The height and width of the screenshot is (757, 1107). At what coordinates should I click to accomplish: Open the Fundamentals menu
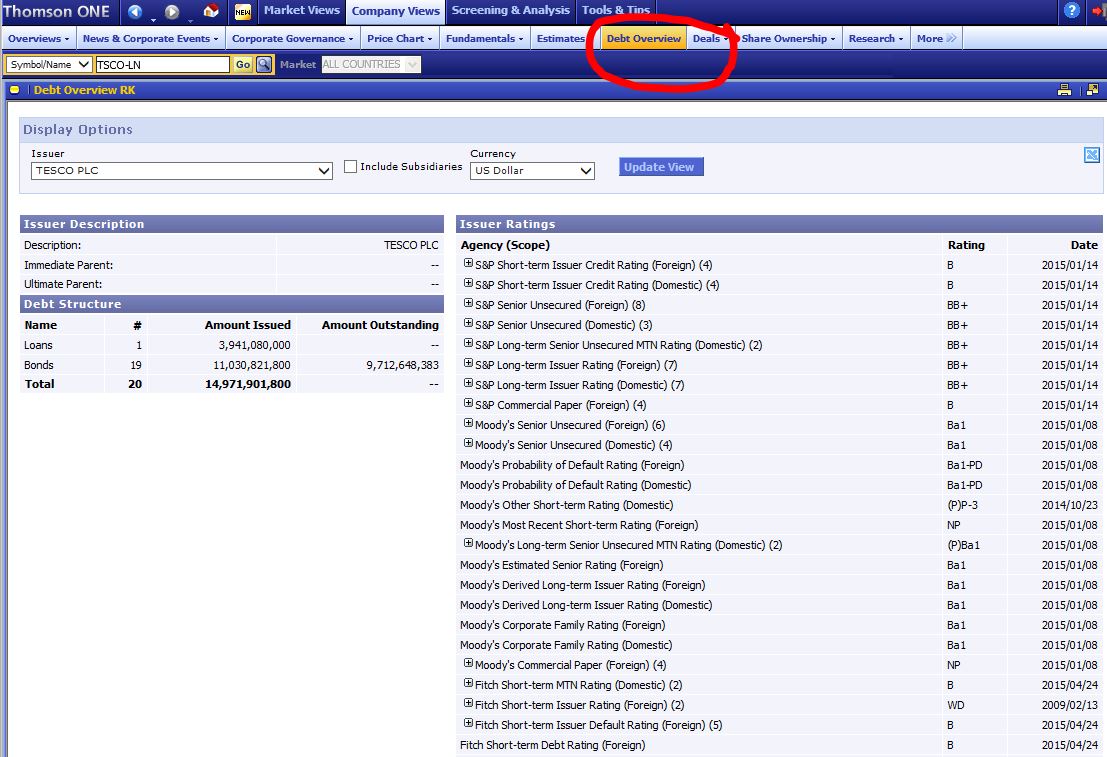point(484,39)
